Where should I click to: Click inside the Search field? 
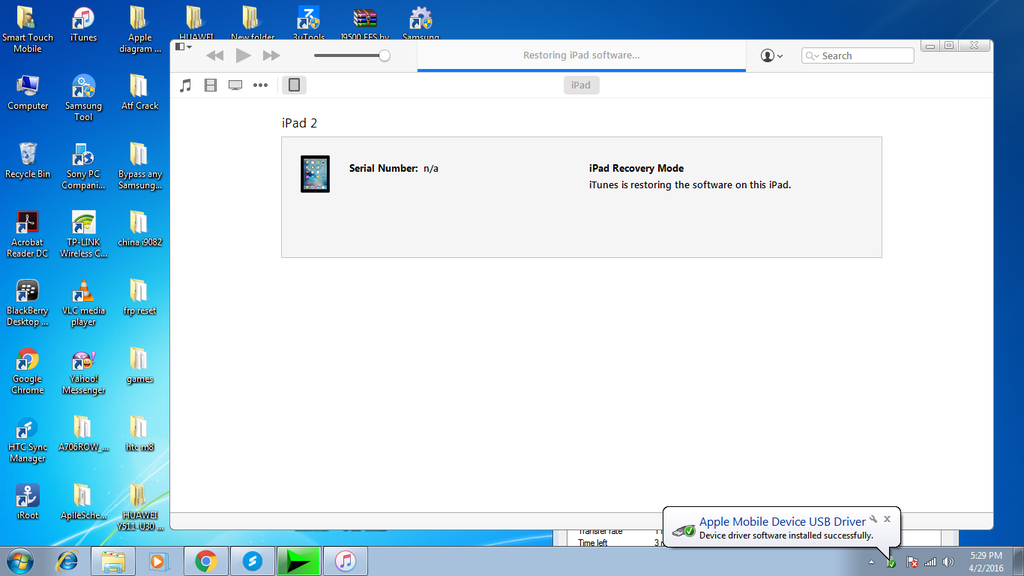pyautogui.click(x=857, y=55)
